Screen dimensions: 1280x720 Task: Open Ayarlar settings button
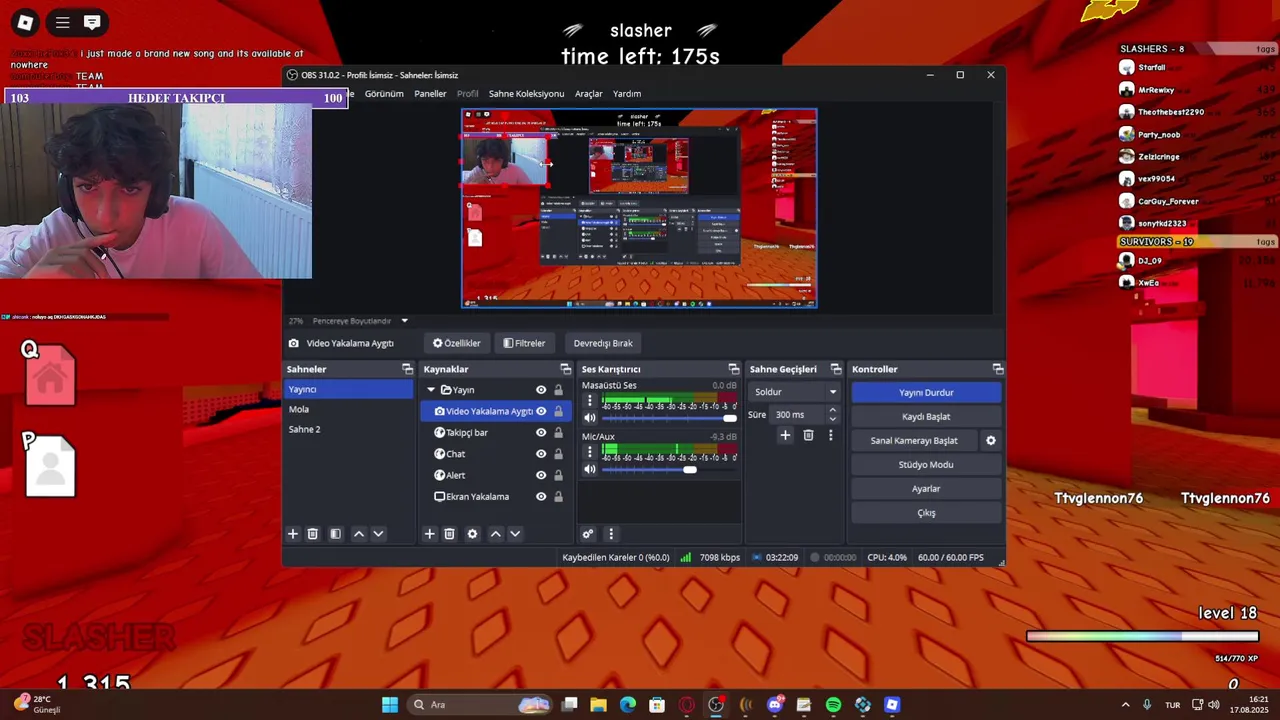[x=926, y=489]
